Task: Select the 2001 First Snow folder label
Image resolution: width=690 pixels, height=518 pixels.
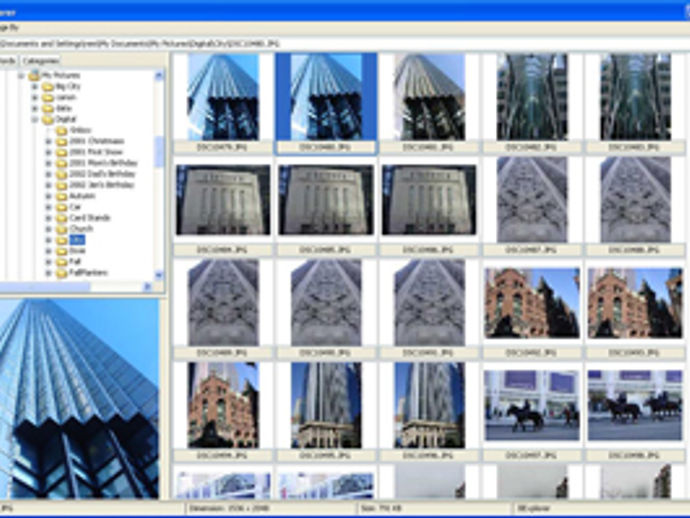Action: click(96, 152)
